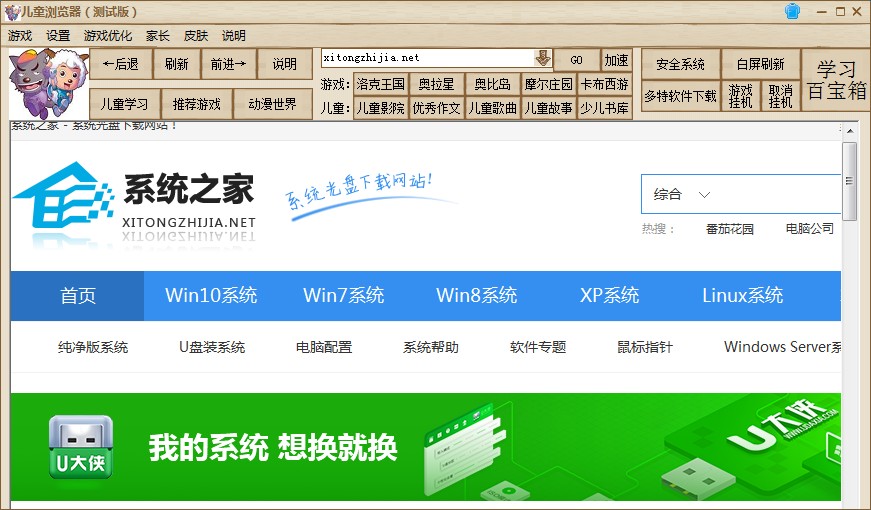Open the Windows Server link
This screenshot has height=510, width=871.
tap(782, 347)
